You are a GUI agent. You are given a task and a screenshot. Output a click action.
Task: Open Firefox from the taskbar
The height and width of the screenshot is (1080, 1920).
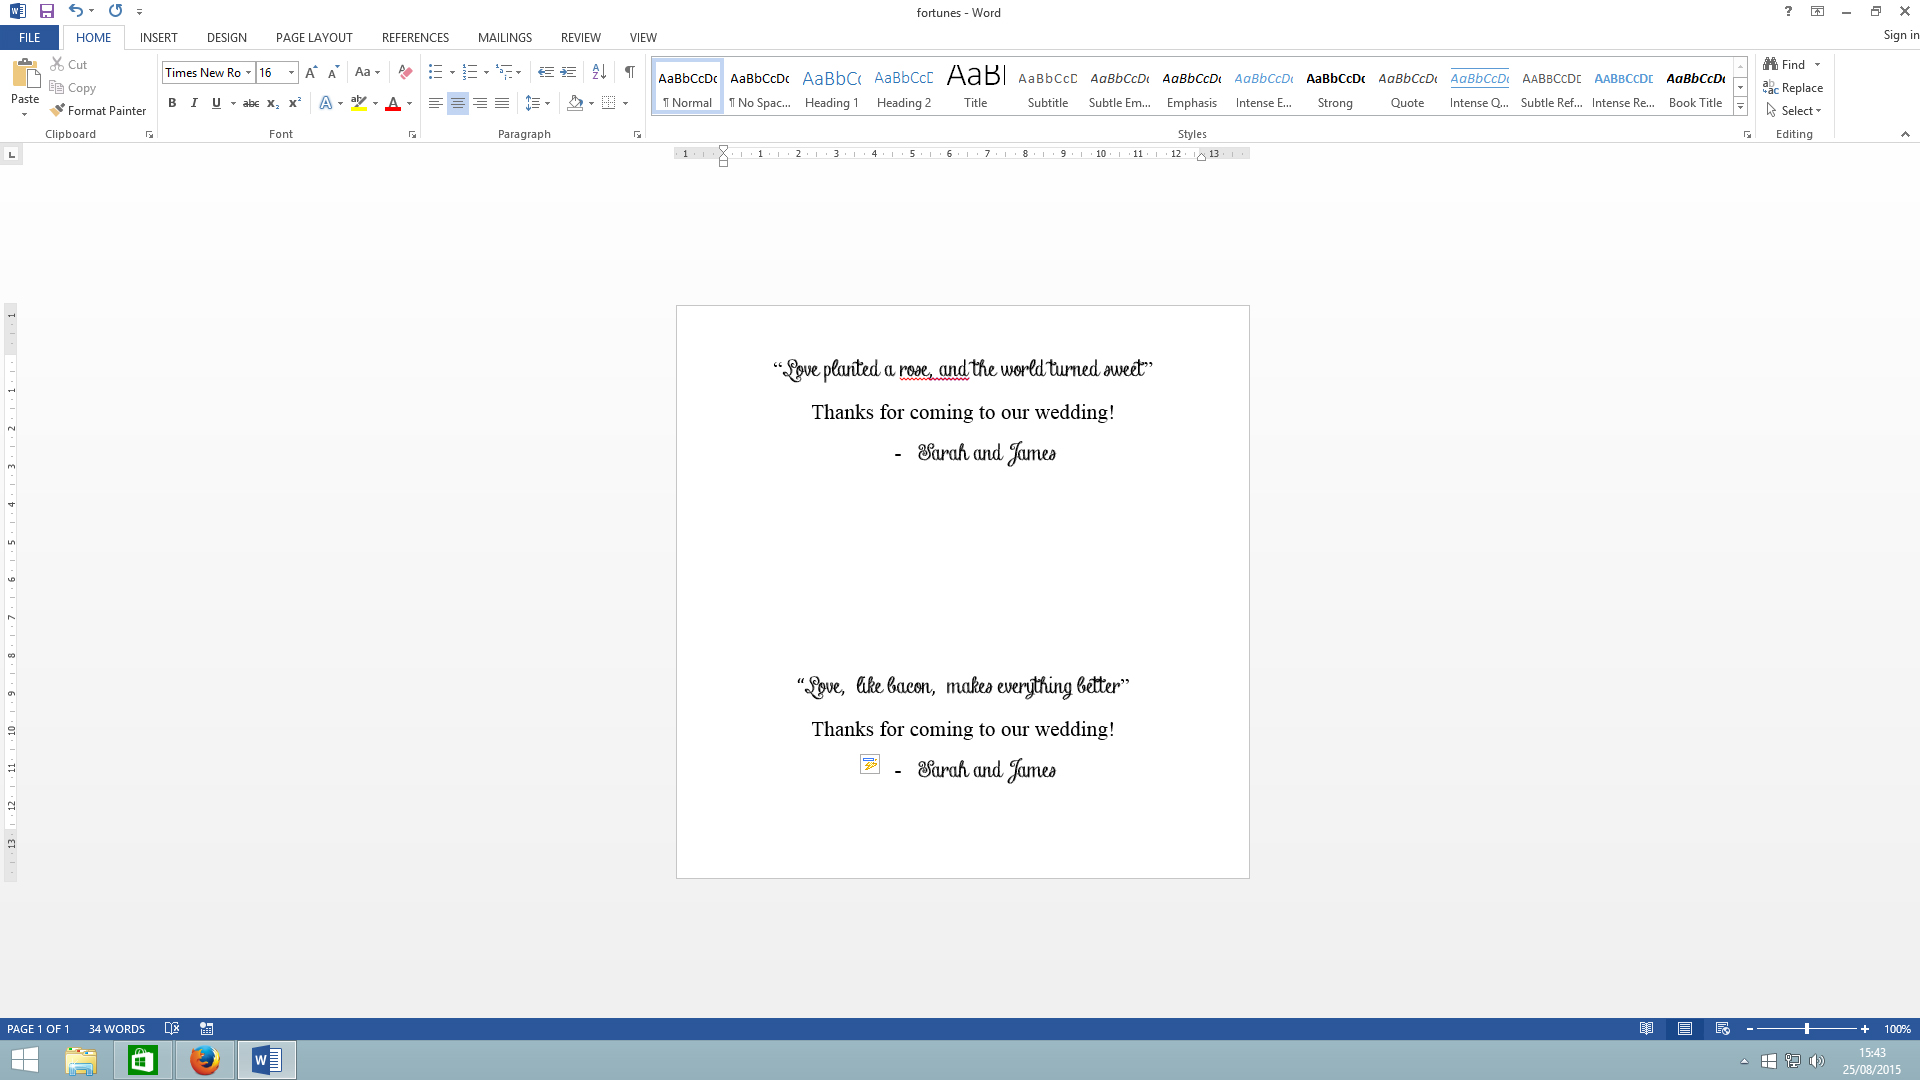pos(205,1059)
